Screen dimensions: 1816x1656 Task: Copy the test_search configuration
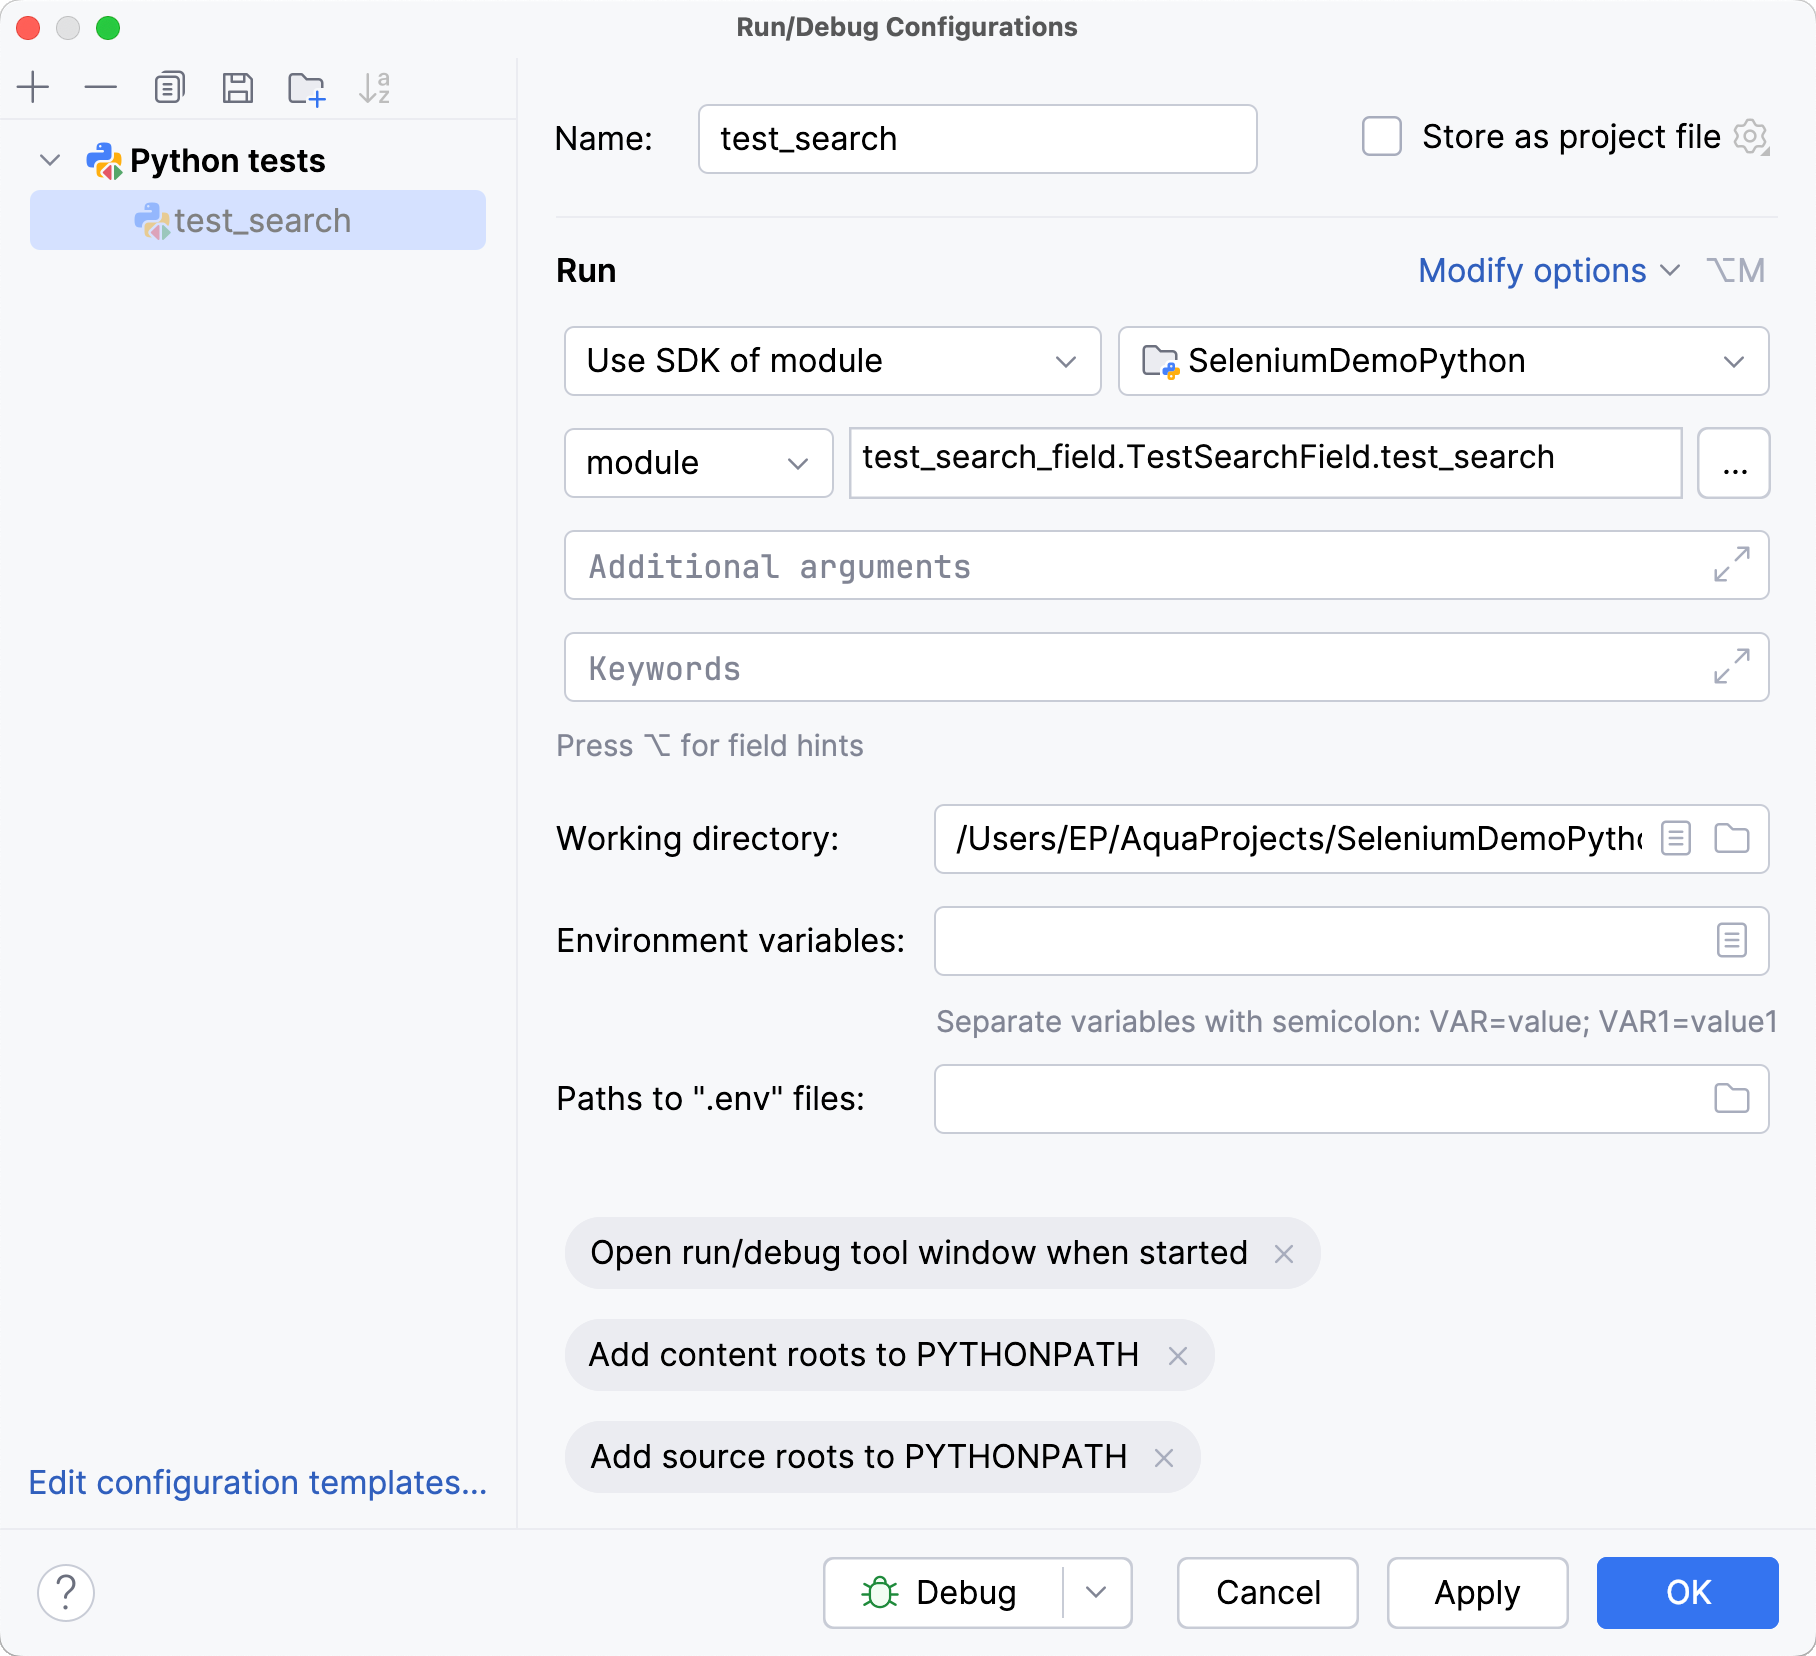tap(168, 87)
